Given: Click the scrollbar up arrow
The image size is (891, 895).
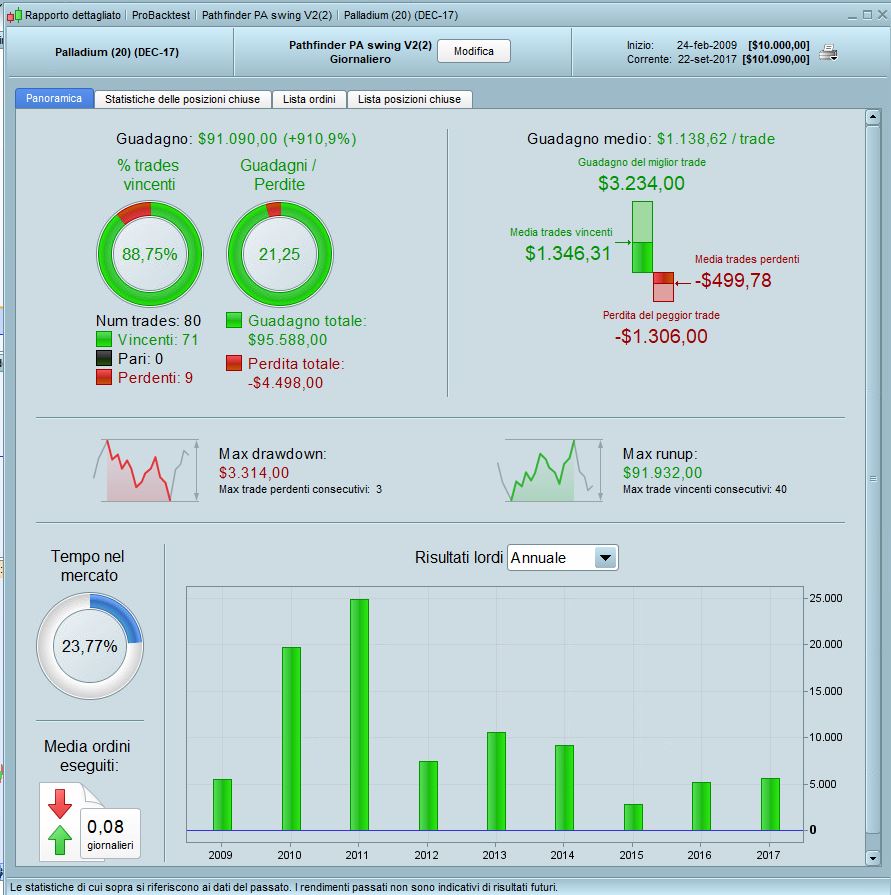Looking at the screenshot, I should pyautogui.click(x=872, y=118).
